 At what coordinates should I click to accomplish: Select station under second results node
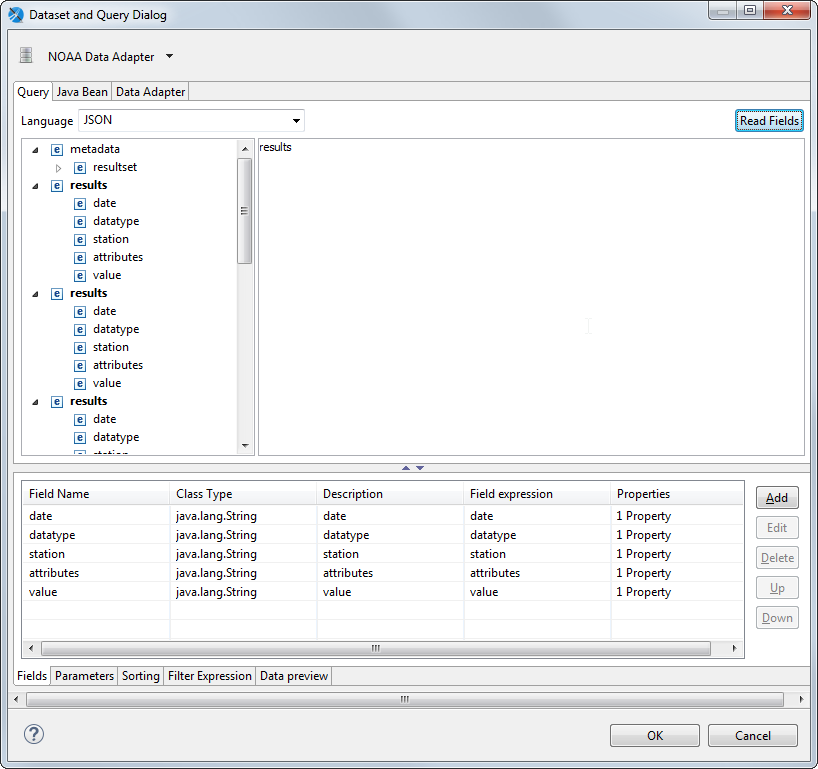coord(111,347)
